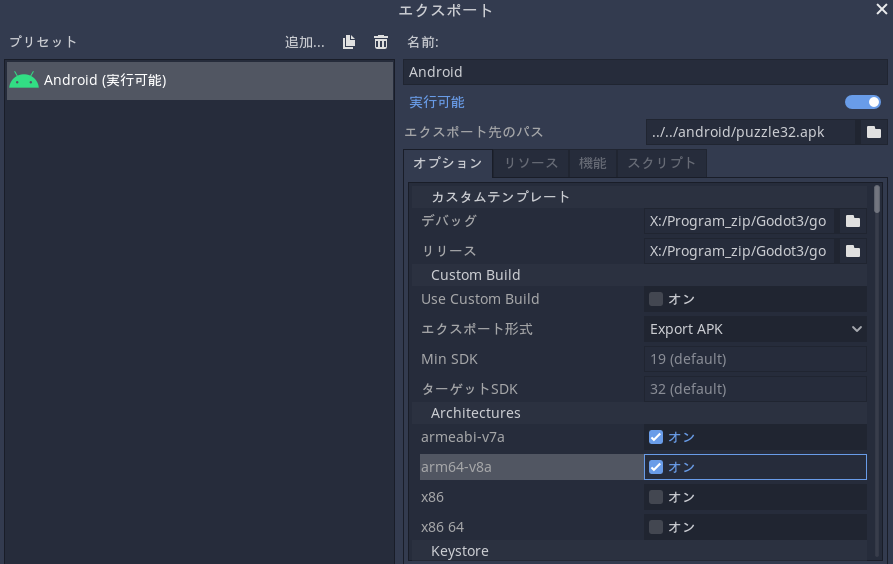Delete the preset with trash icon
Image resolution: width=893 pixels, height=564 pixels.
380,42
